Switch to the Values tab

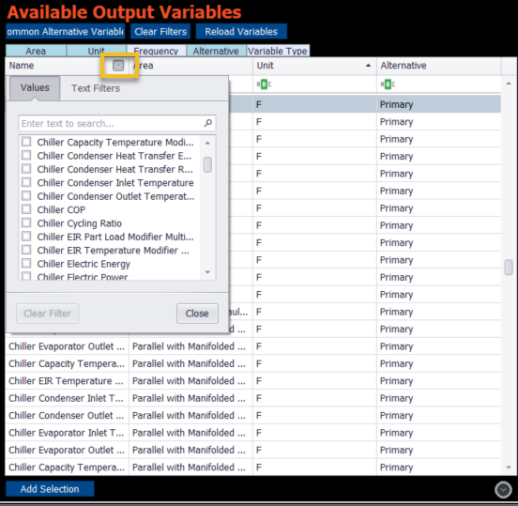tap(35, 88)
